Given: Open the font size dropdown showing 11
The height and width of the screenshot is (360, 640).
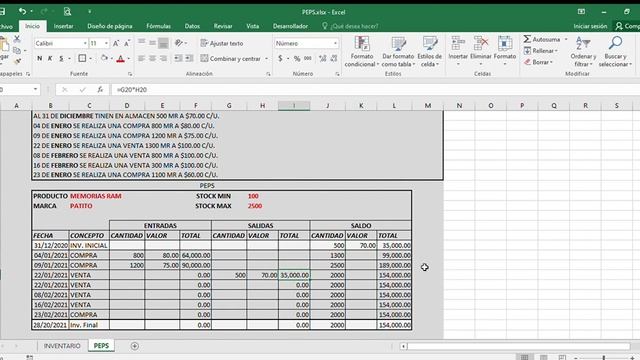Looking at the screenshot, I should [106, 43].
